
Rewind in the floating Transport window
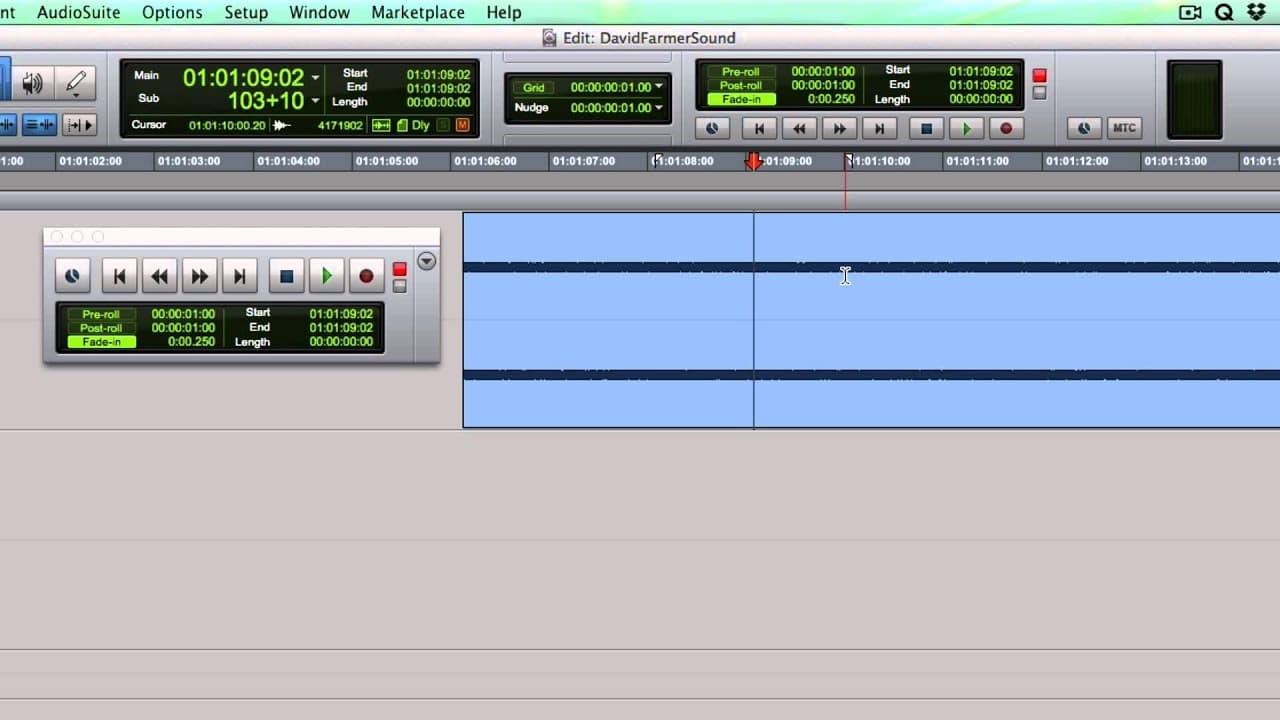[160, 276]
